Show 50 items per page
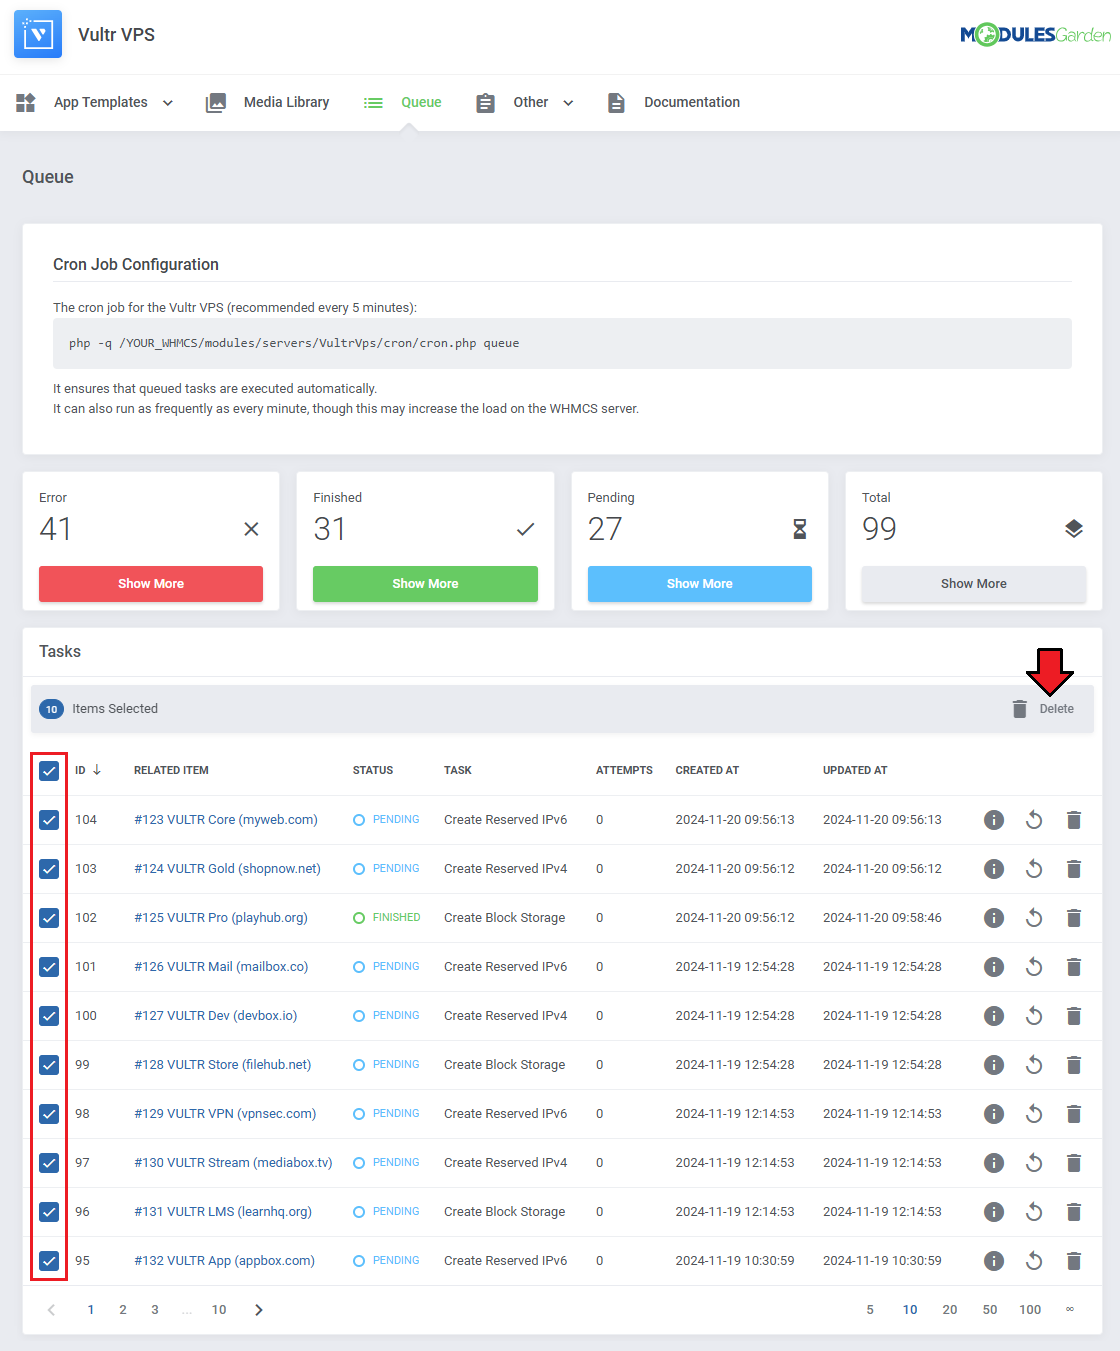 point(990,1310)
